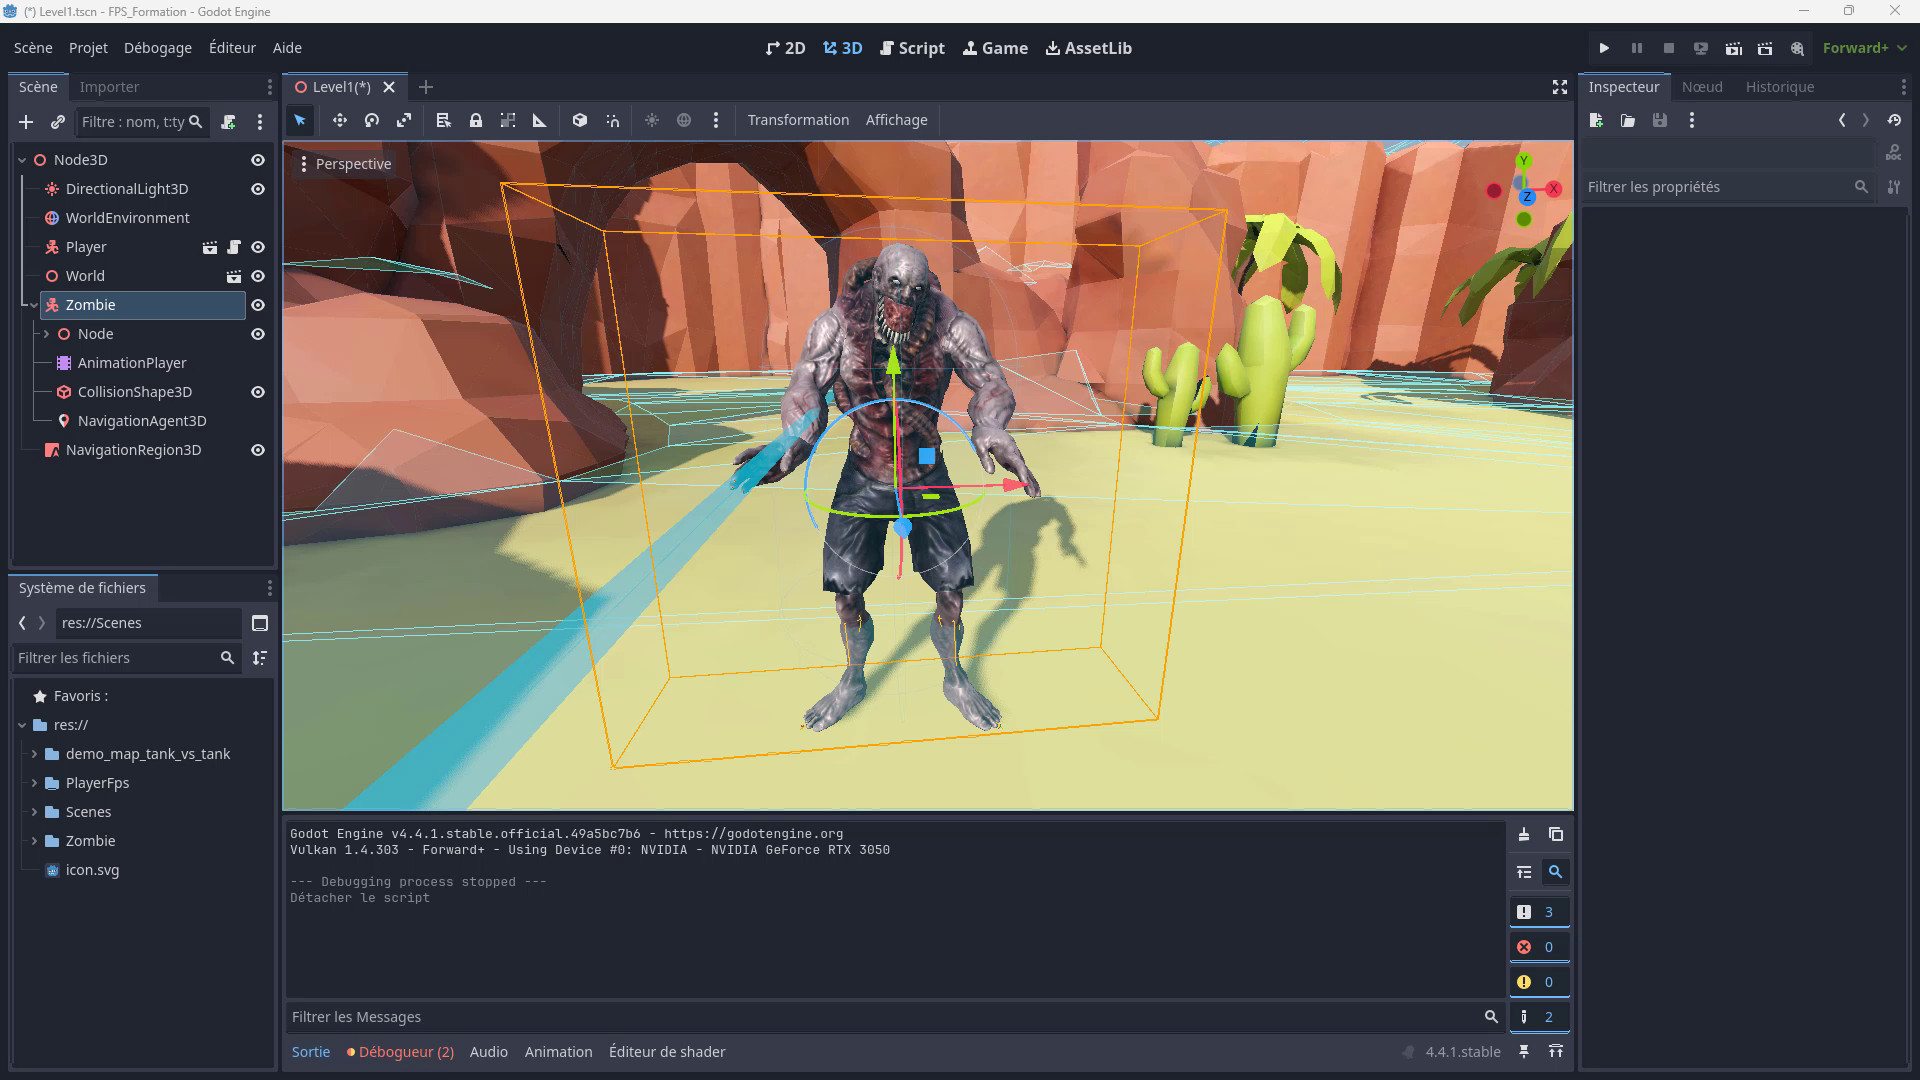Copy output log contents icon

point(1556,834)
